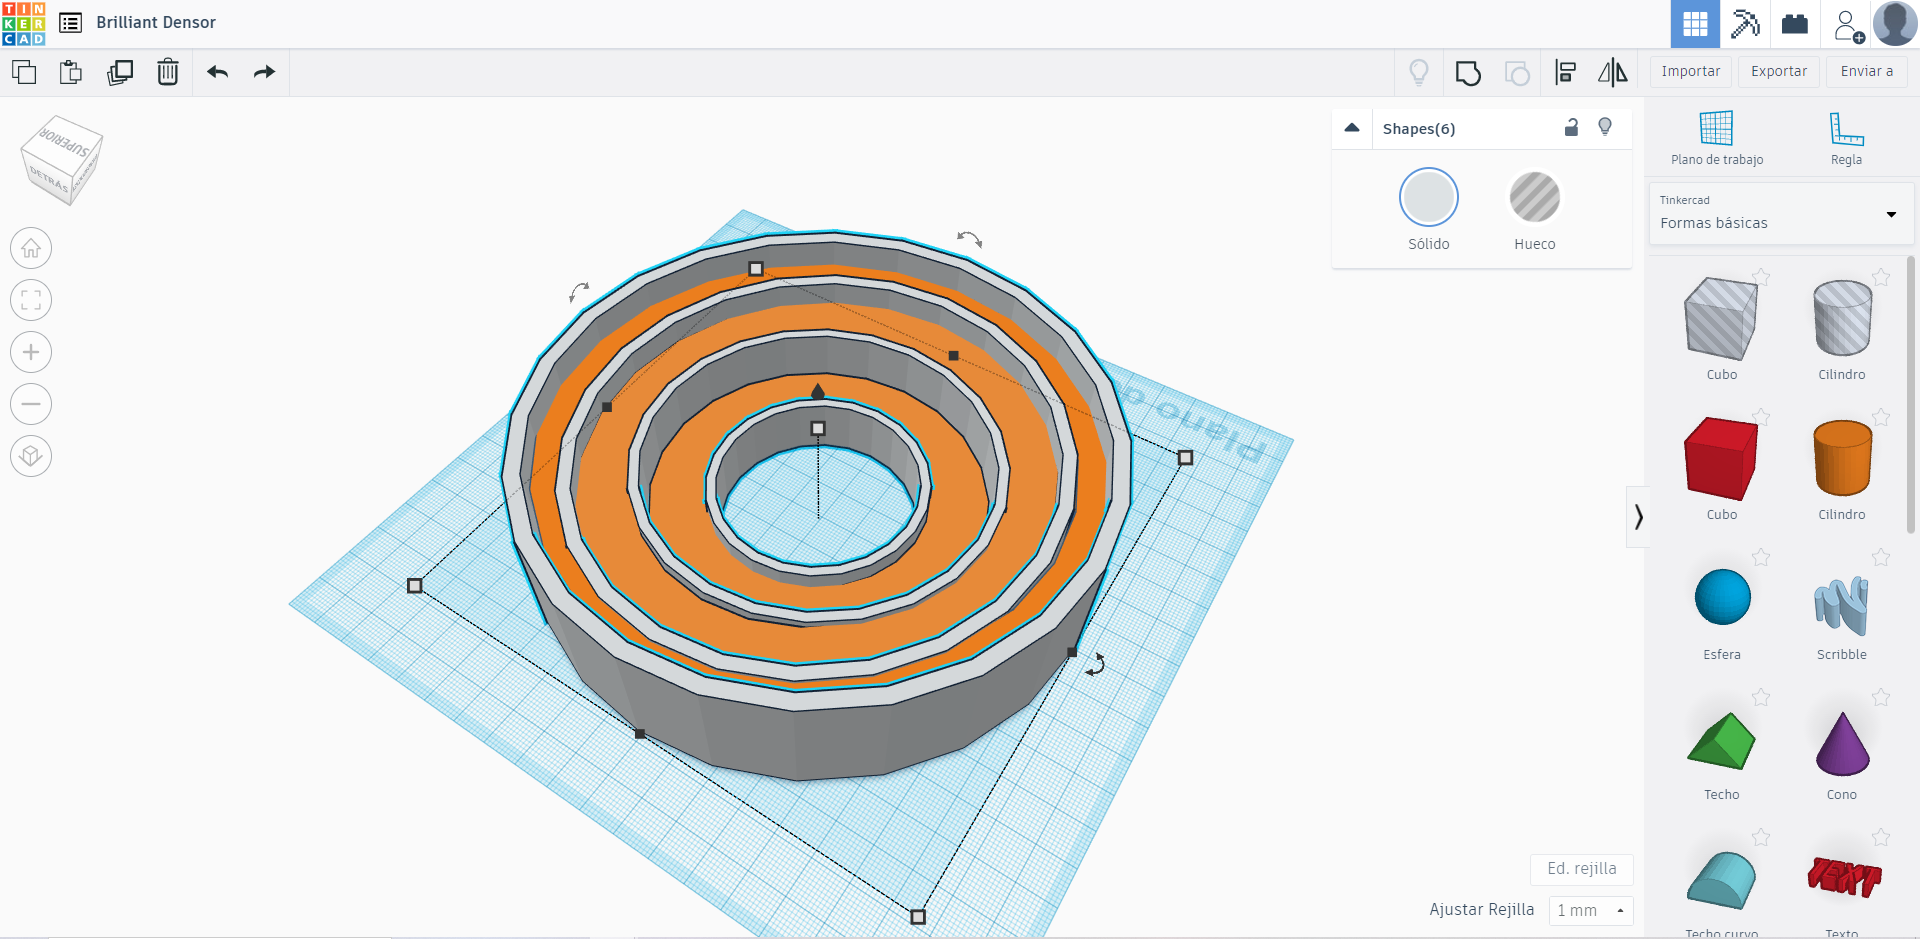Redo the last action
Image resolution: width=1920 pixels, height=939 pixels.
point(264,72)
